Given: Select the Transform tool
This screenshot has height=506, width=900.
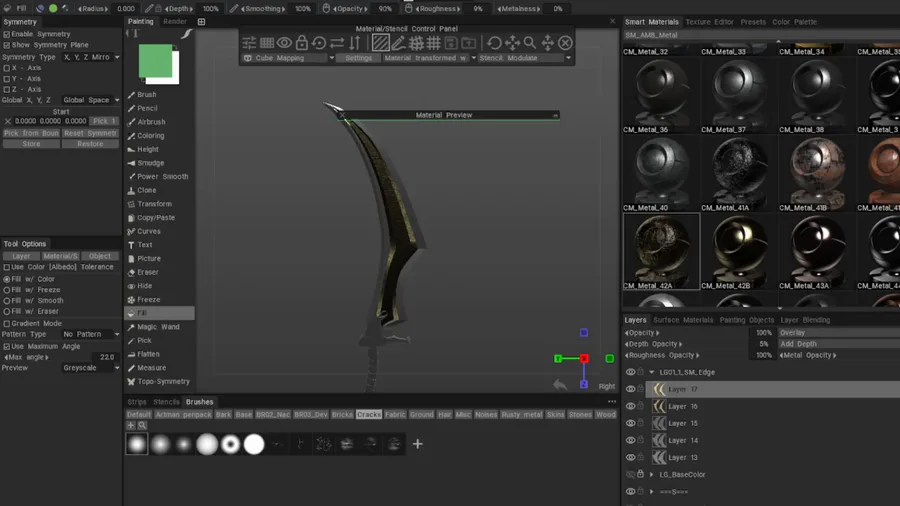Looking at the screenshot, I should pyautogui.click(x=154, y=204).
